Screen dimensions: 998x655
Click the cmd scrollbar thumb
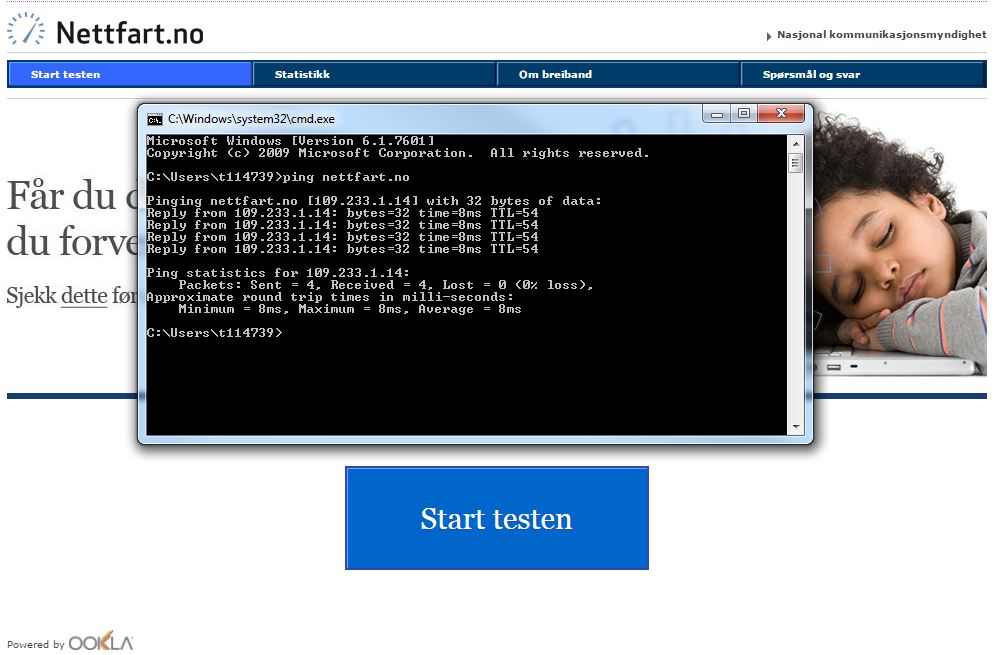796,163
